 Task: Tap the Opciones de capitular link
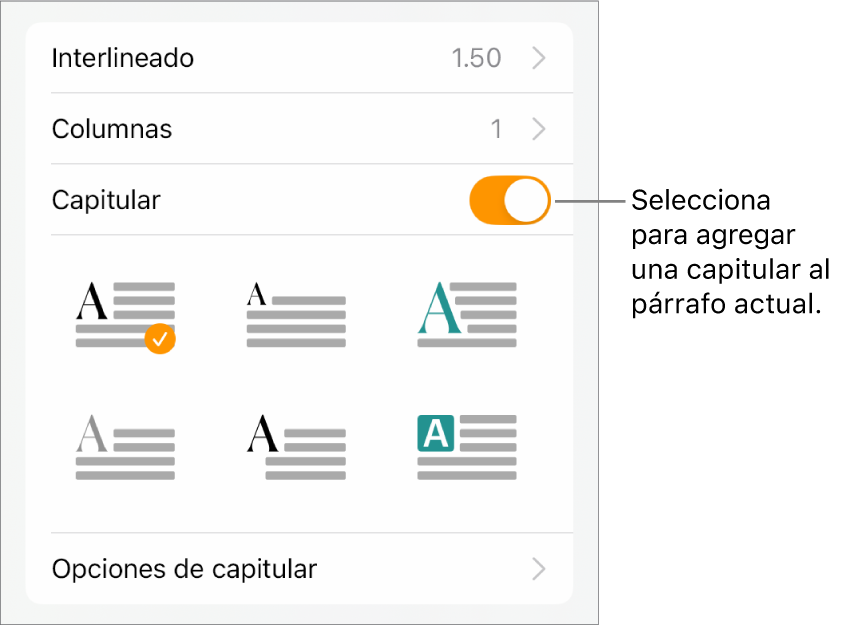tap(184, 570)
